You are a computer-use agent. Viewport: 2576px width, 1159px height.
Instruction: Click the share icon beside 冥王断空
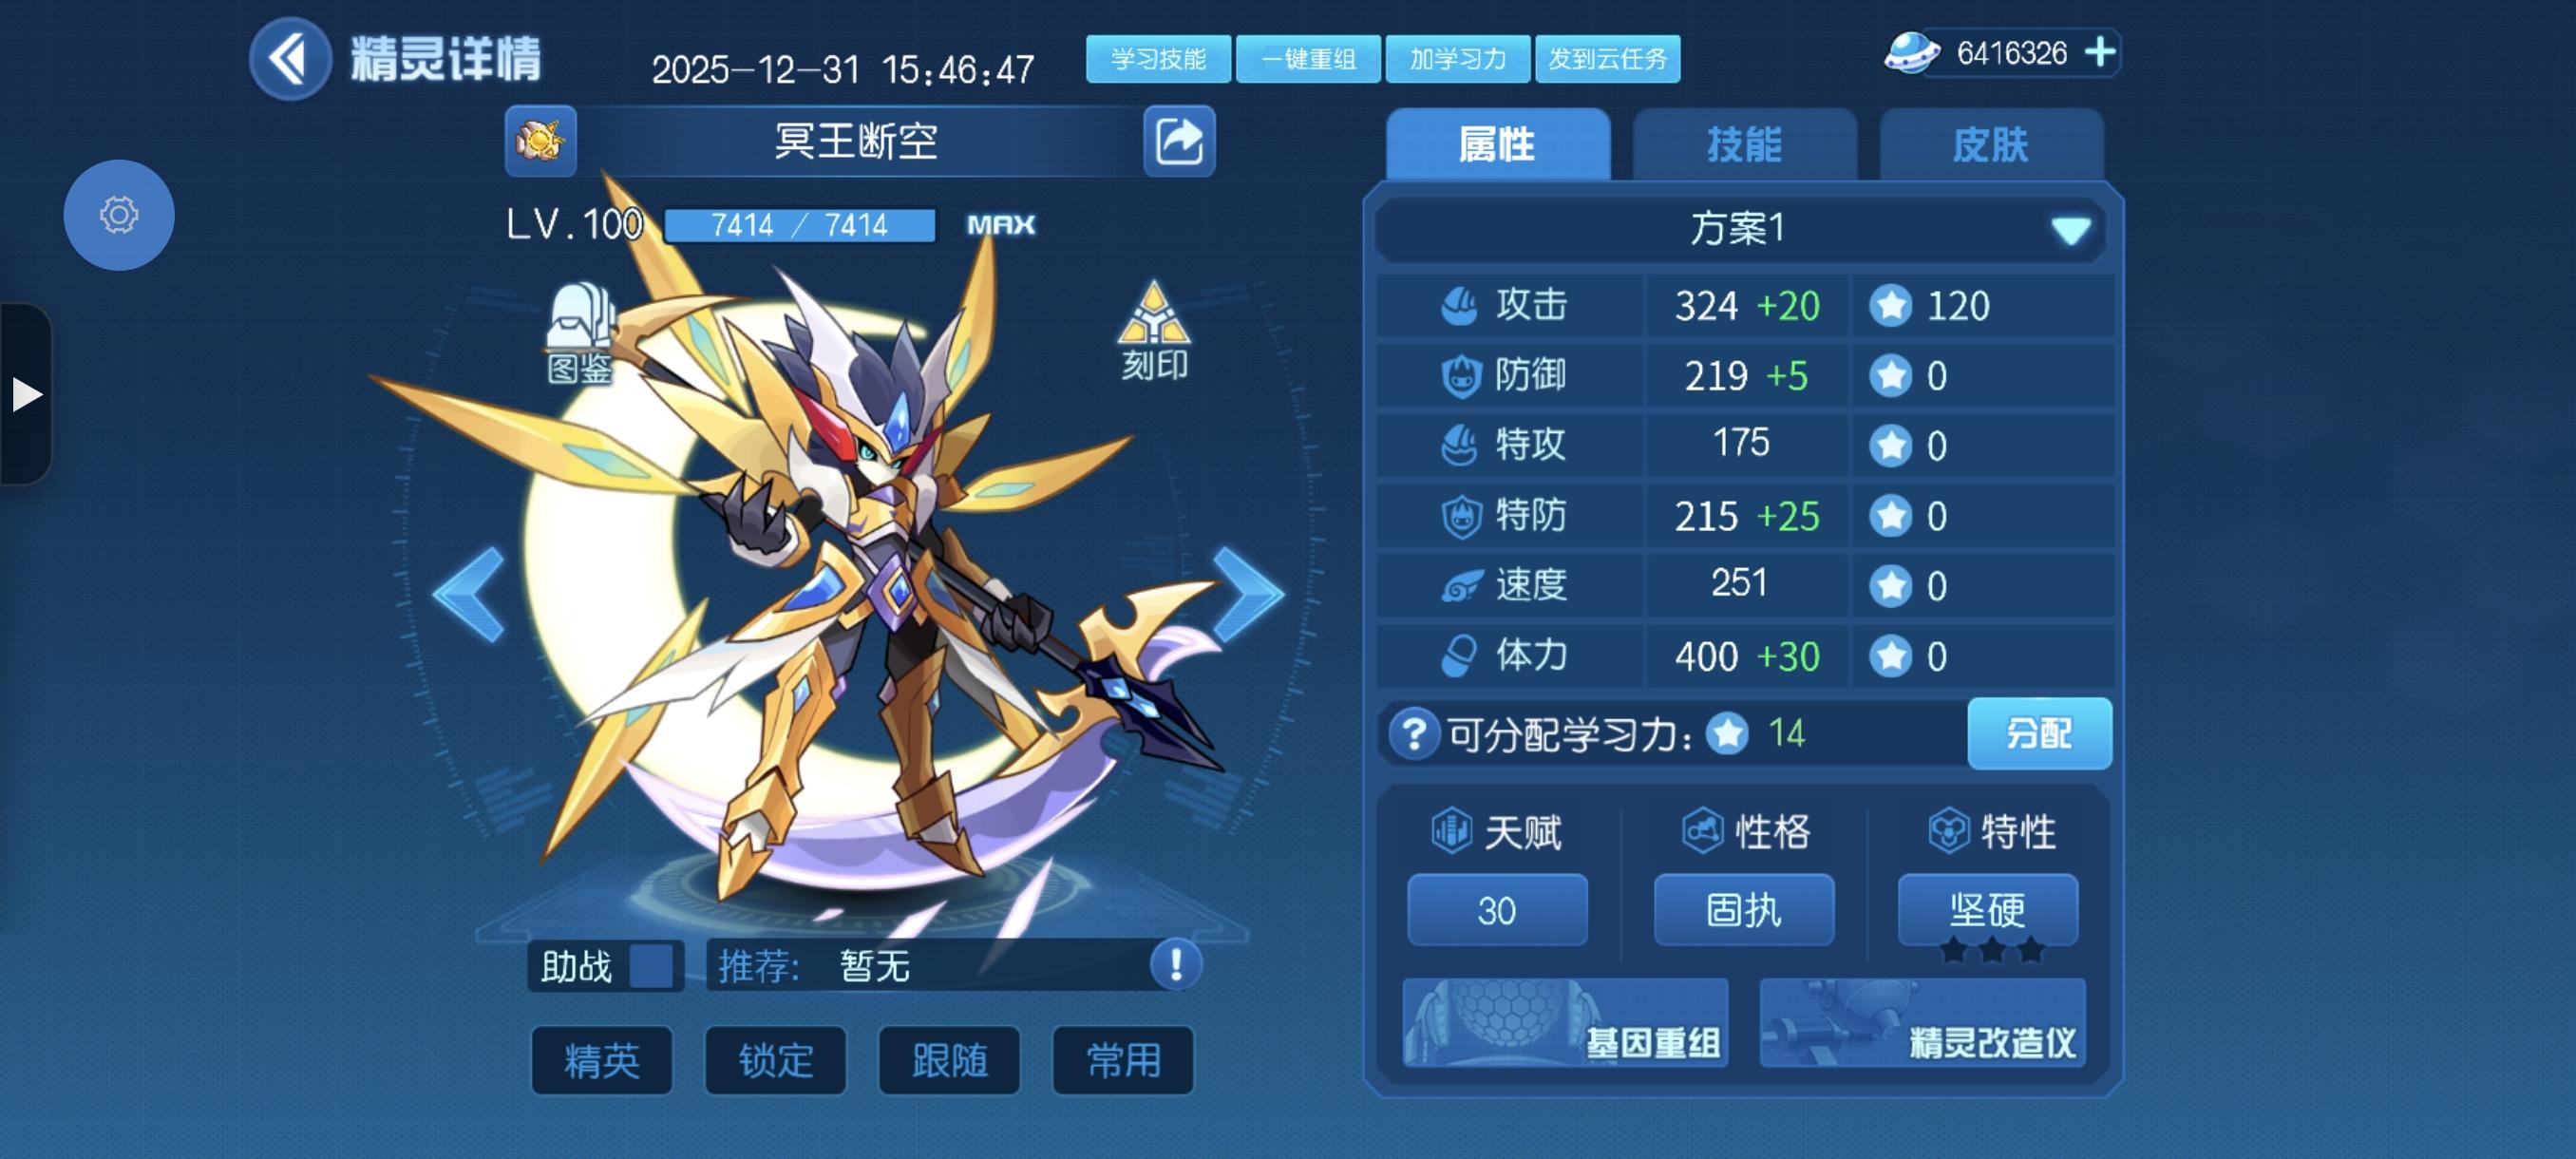1179,141
